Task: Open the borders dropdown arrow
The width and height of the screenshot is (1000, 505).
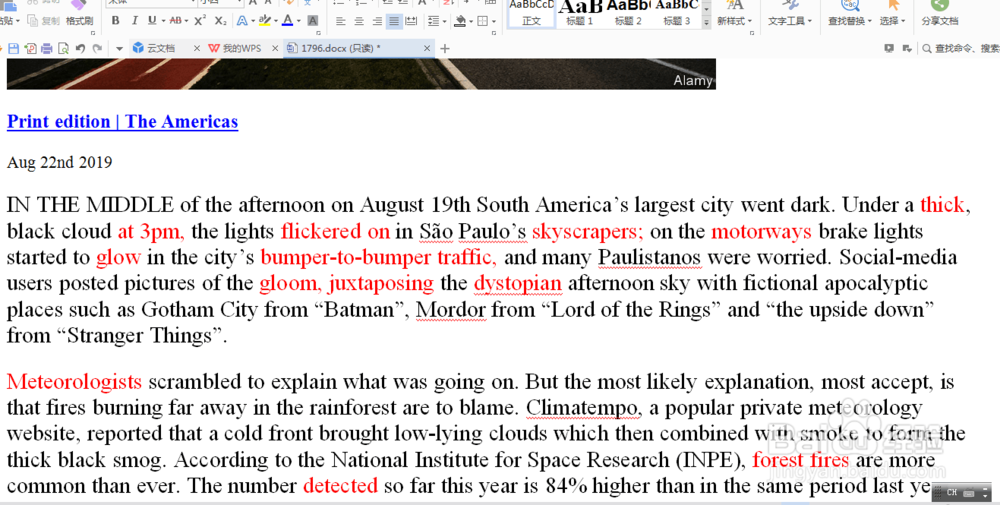Action: click(494, 22)
